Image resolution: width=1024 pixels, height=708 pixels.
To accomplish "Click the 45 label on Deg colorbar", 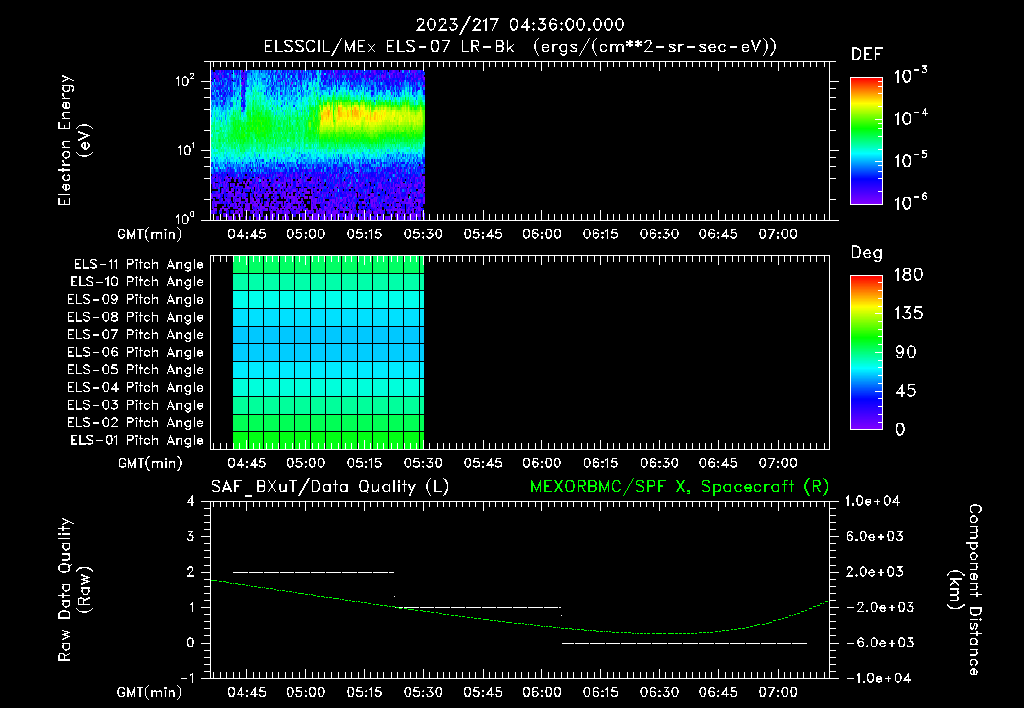I will click(x=906, y=391).
